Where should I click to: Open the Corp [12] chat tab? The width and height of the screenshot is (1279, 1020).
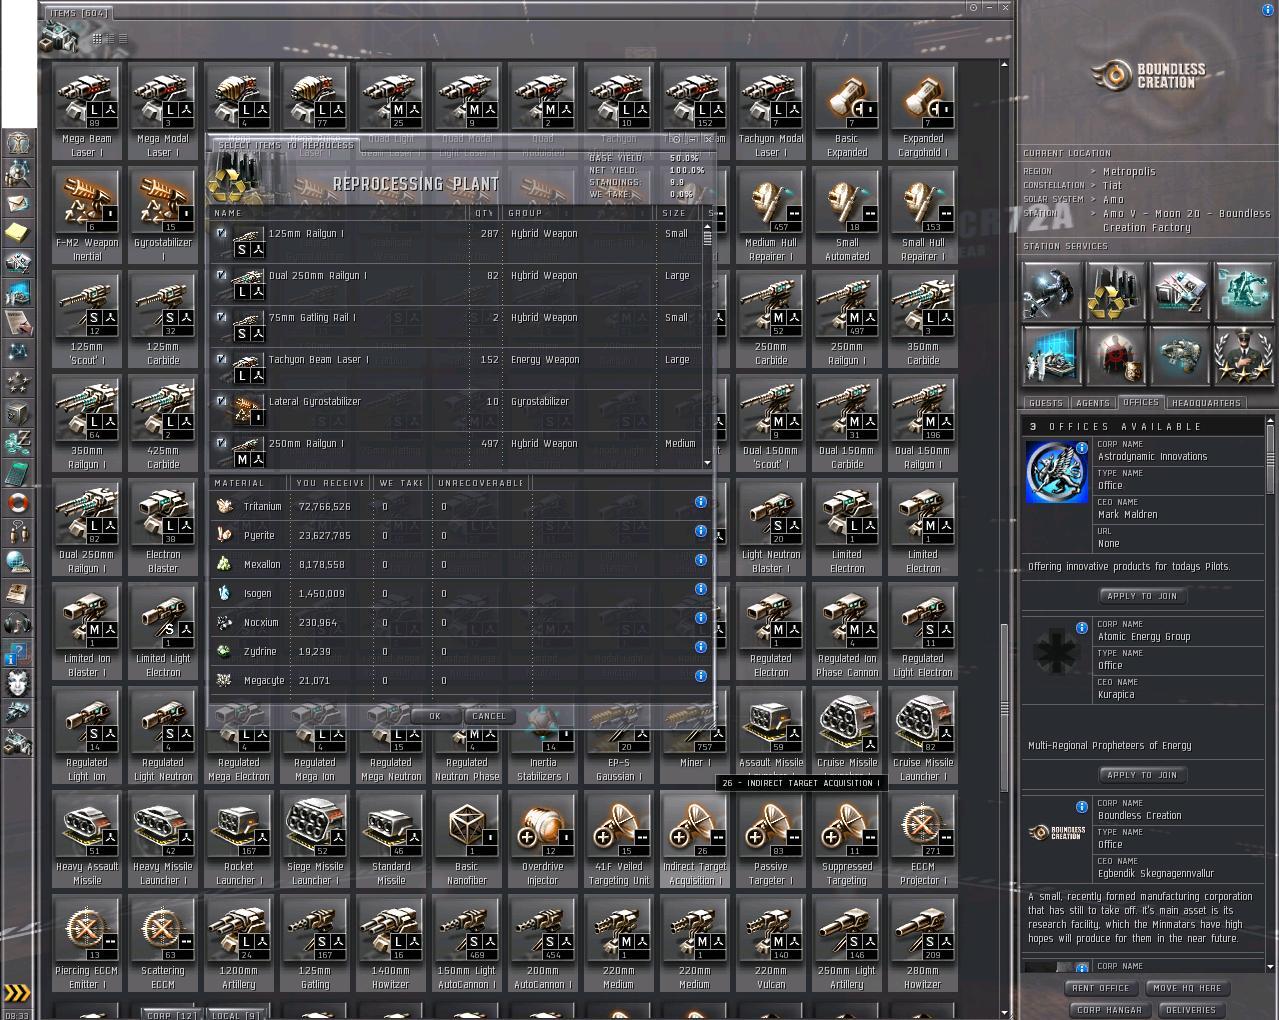(x=172, y=1015)
